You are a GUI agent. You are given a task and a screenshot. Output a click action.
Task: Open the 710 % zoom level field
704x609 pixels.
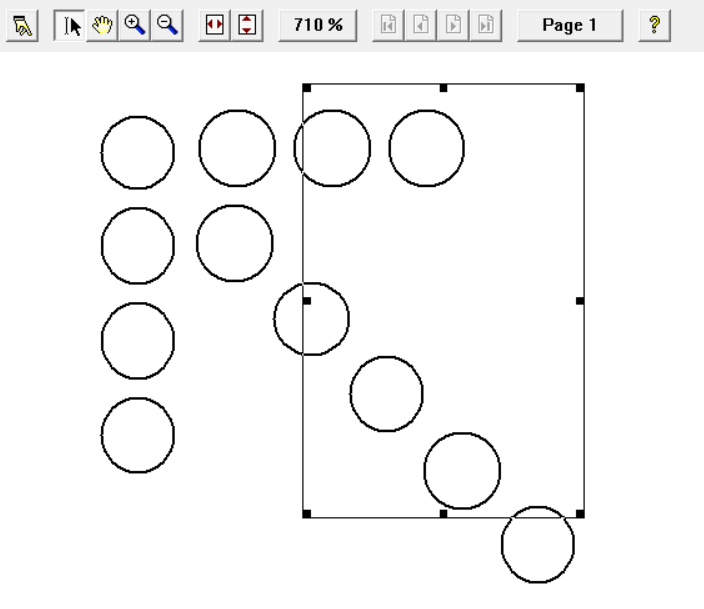[x=318, y=25]
